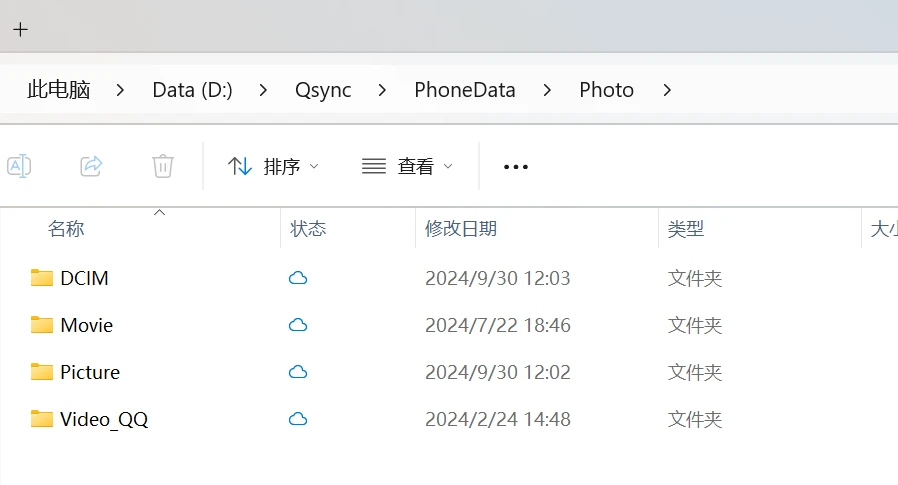
Task: Select the Video_QQ folder name
Action: click(104, 419)
